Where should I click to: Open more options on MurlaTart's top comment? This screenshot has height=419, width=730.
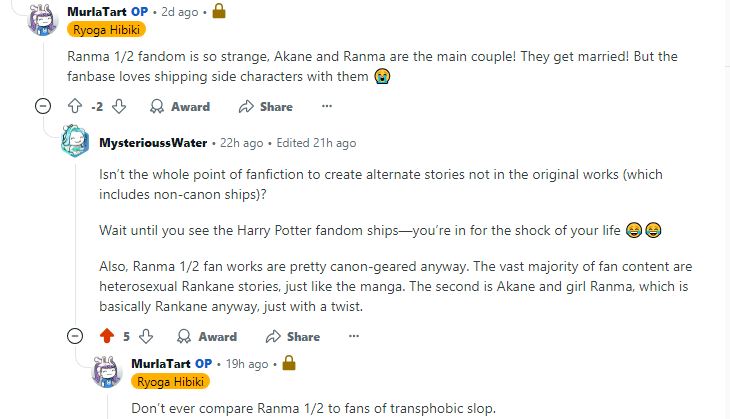pos(326,106)
